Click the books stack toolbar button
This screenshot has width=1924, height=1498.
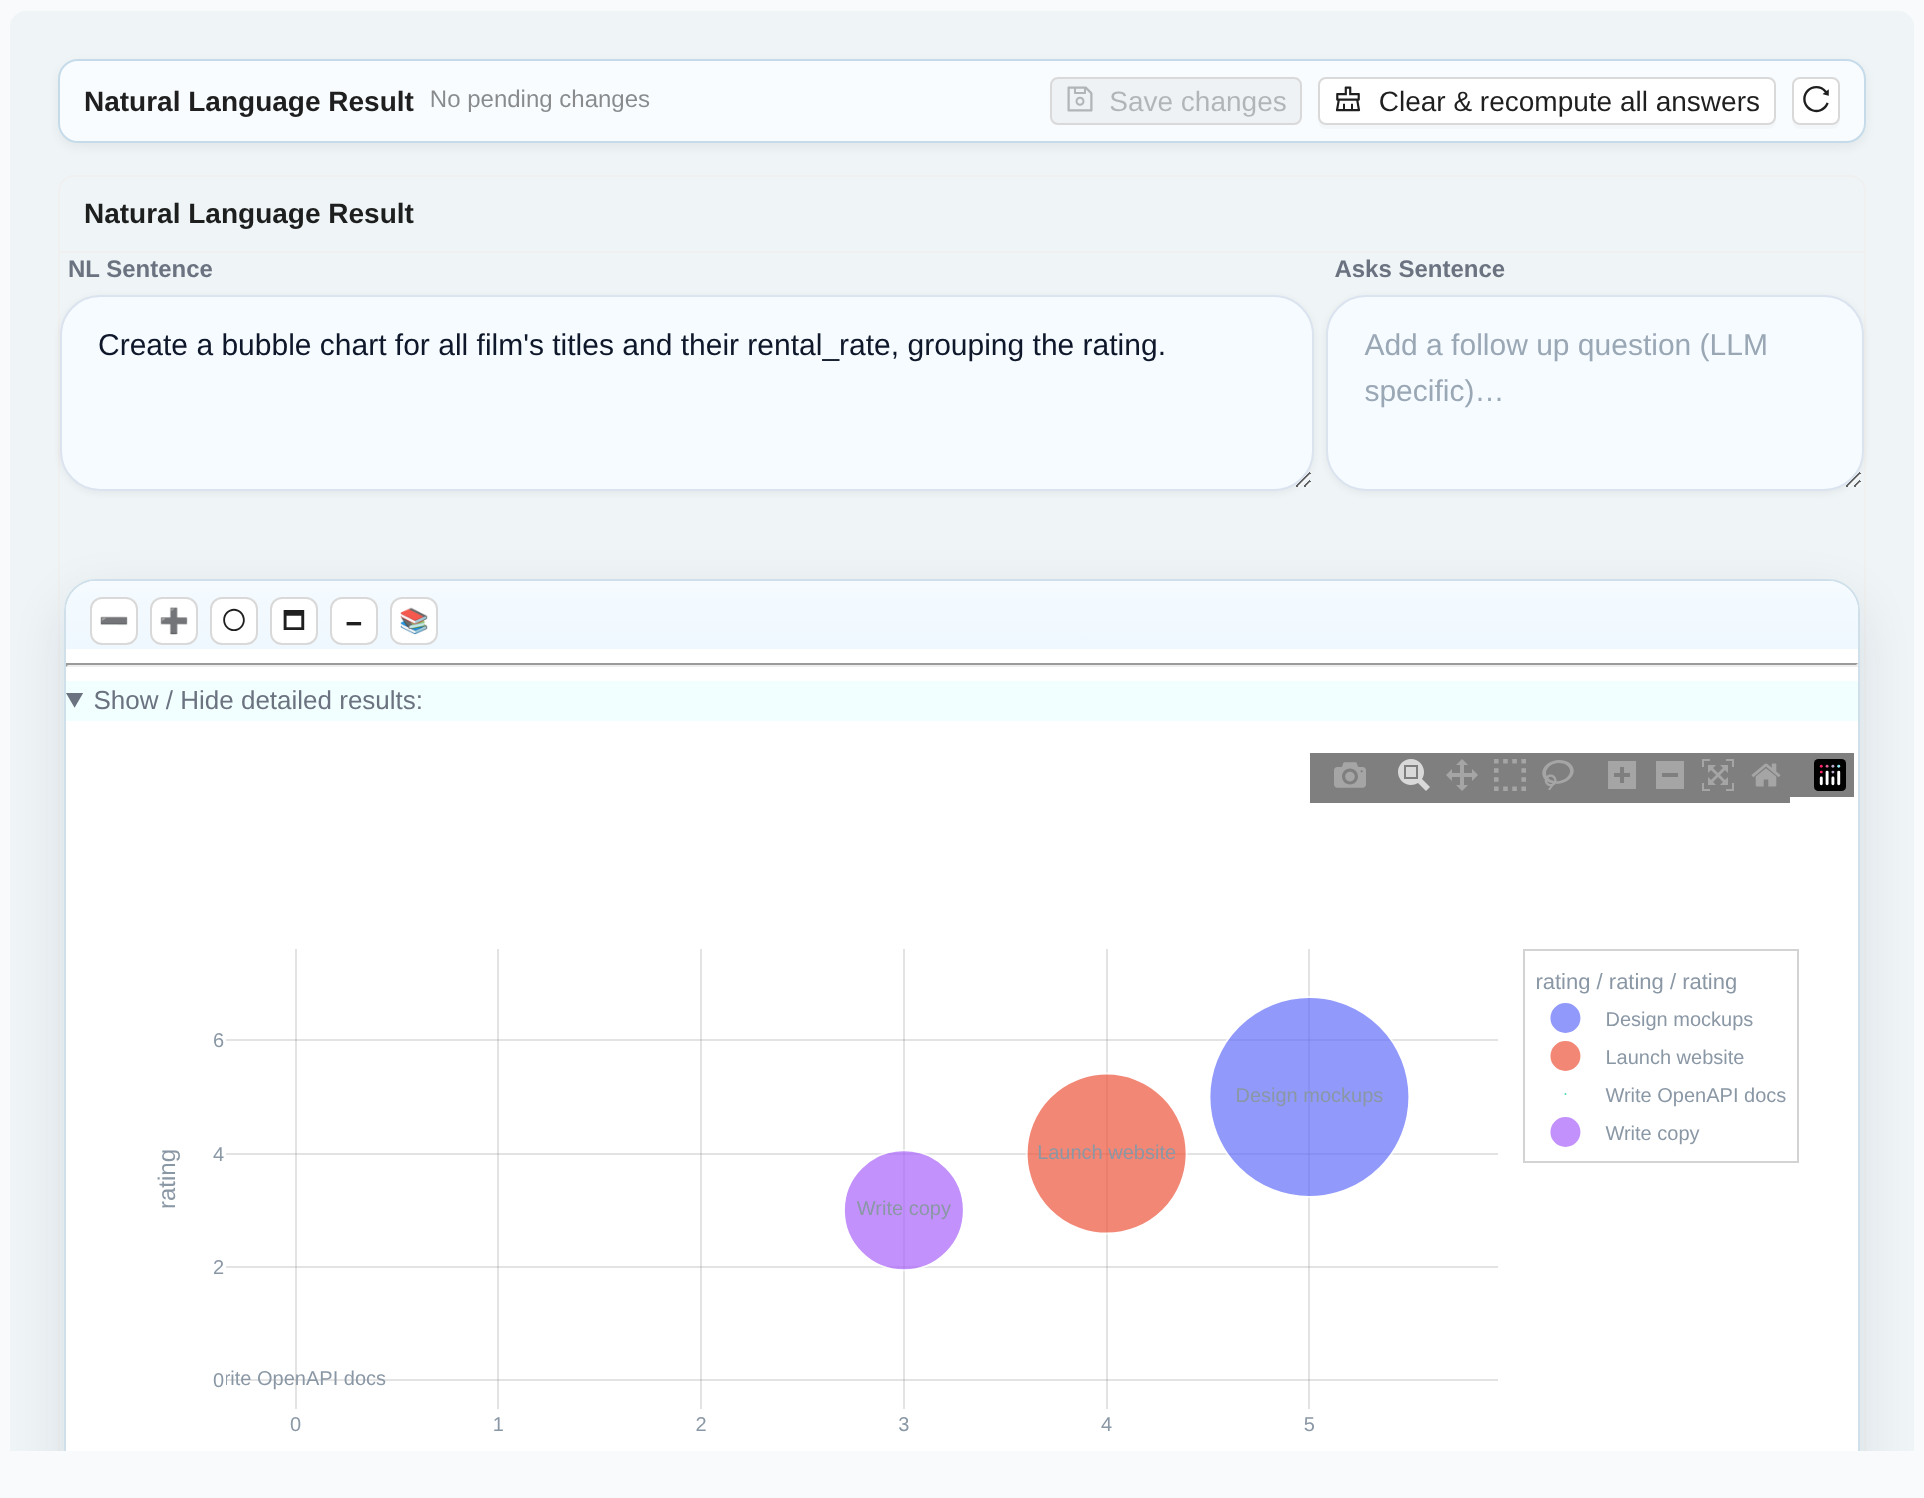pyautogui.click(x=414, y=621)
